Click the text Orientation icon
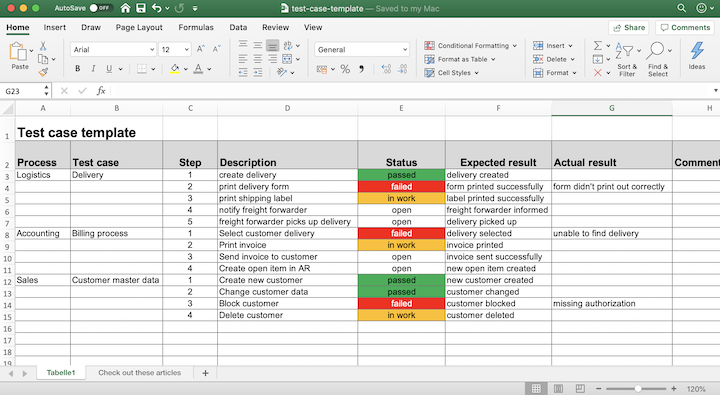This screenshot has height=395, width=720. 282,72
